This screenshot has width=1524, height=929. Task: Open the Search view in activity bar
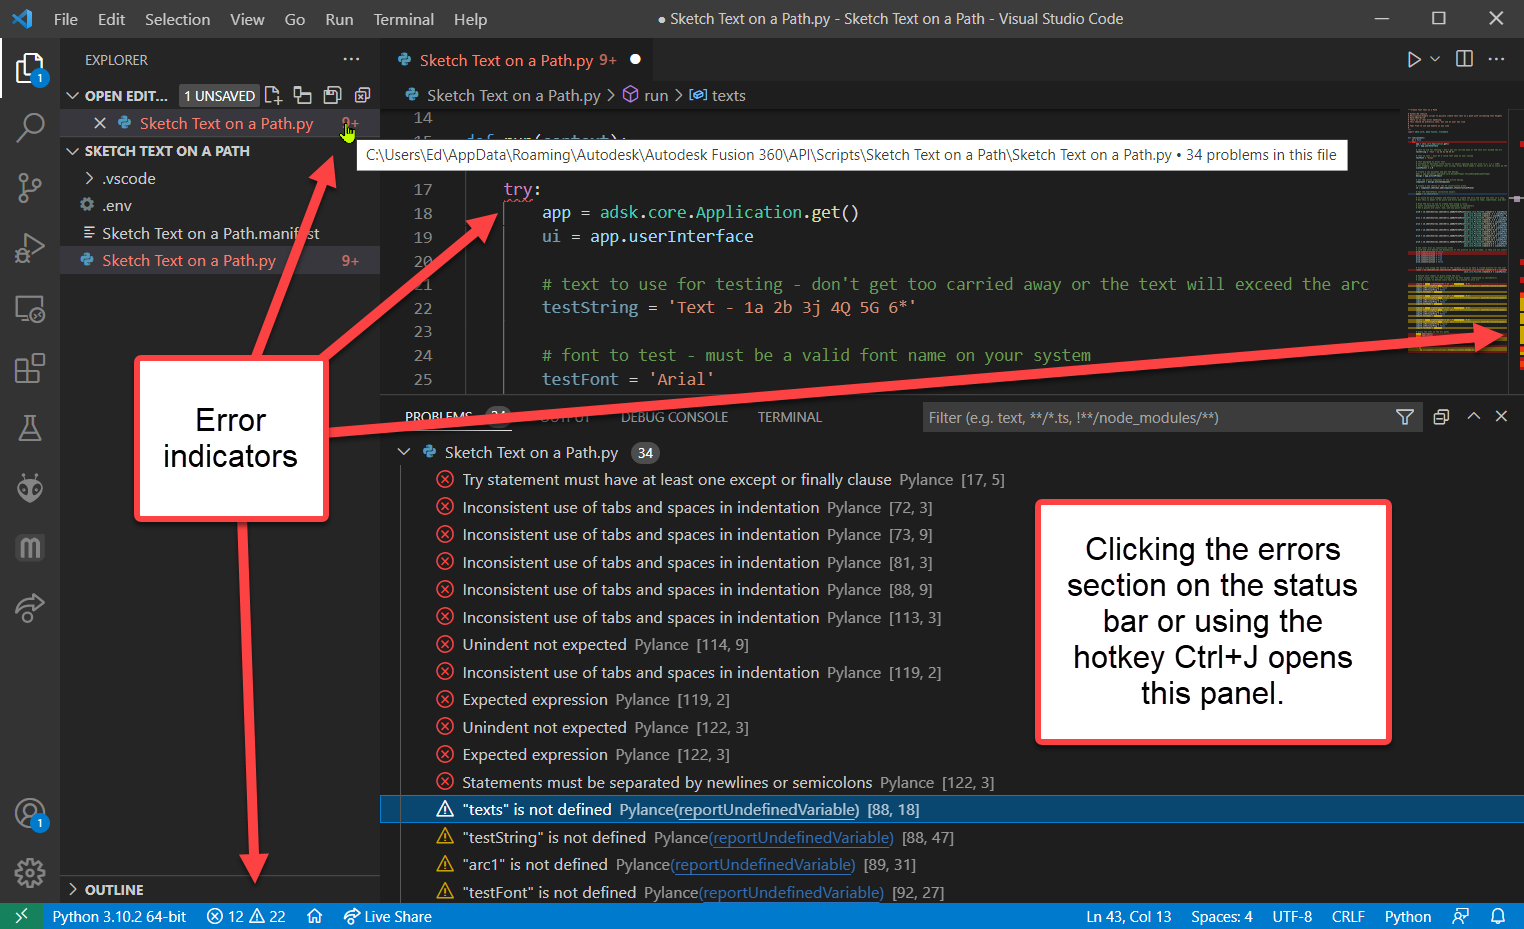click(30, 128)
